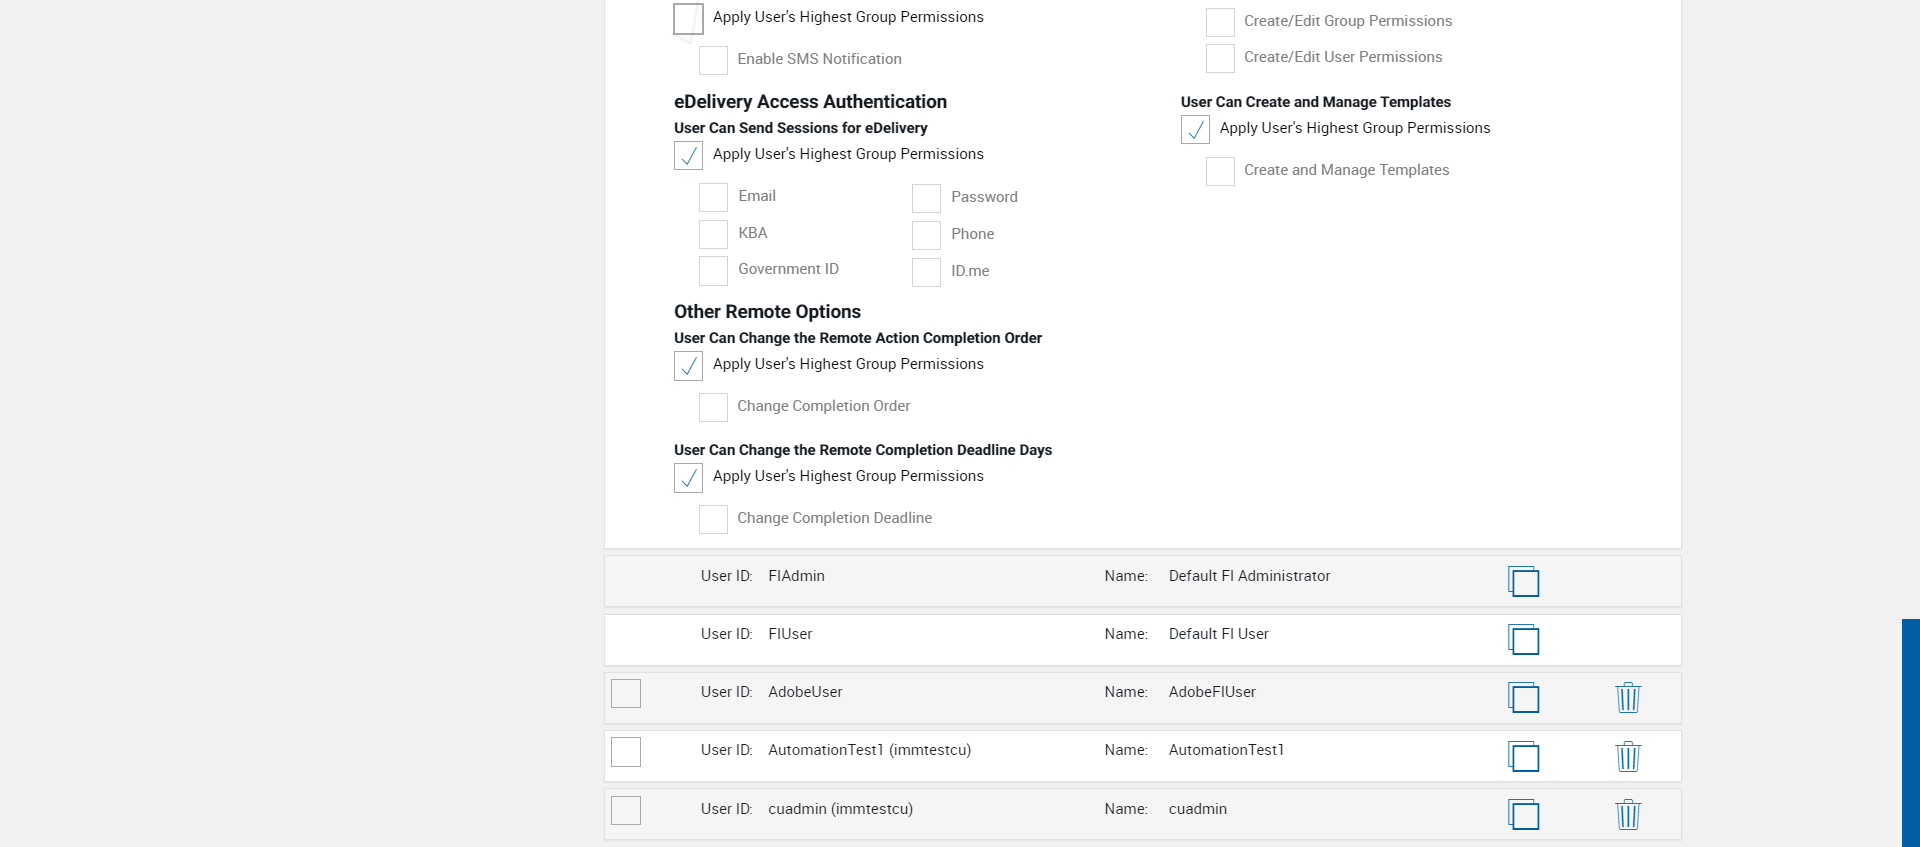Copy the AdobeUser user entry

click(1523, 697)
